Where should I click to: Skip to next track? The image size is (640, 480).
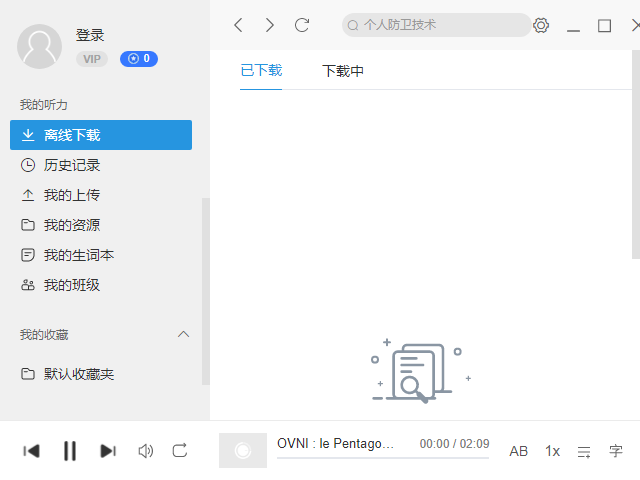[108, 451]
